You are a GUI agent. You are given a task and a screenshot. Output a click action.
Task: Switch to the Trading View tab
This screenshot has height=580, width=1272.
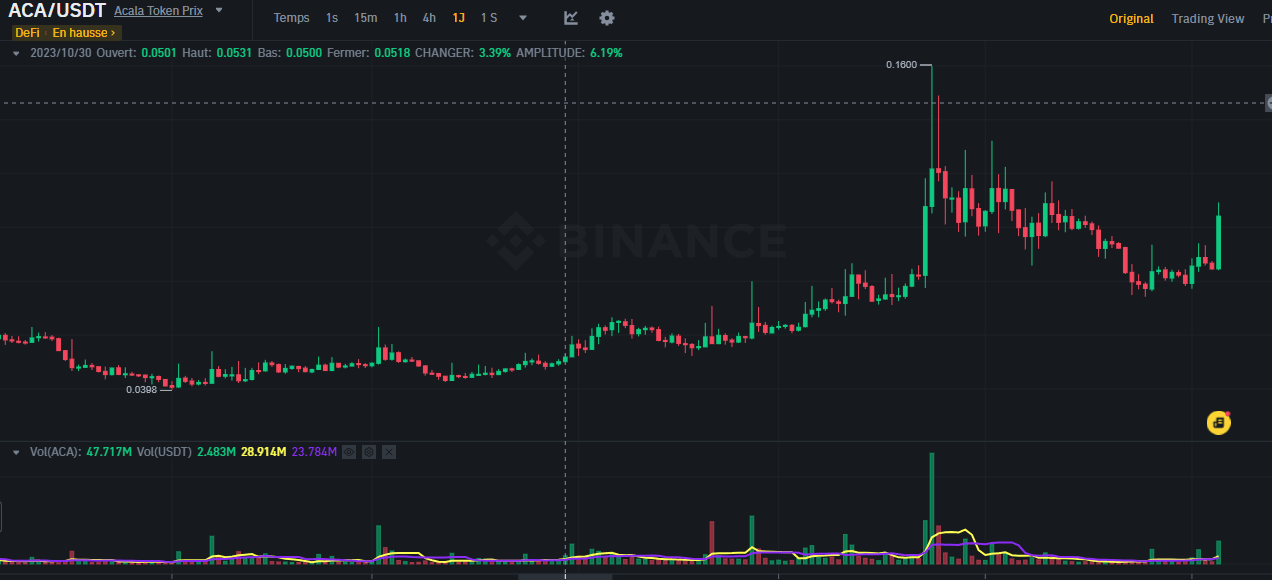(1207, 18)
